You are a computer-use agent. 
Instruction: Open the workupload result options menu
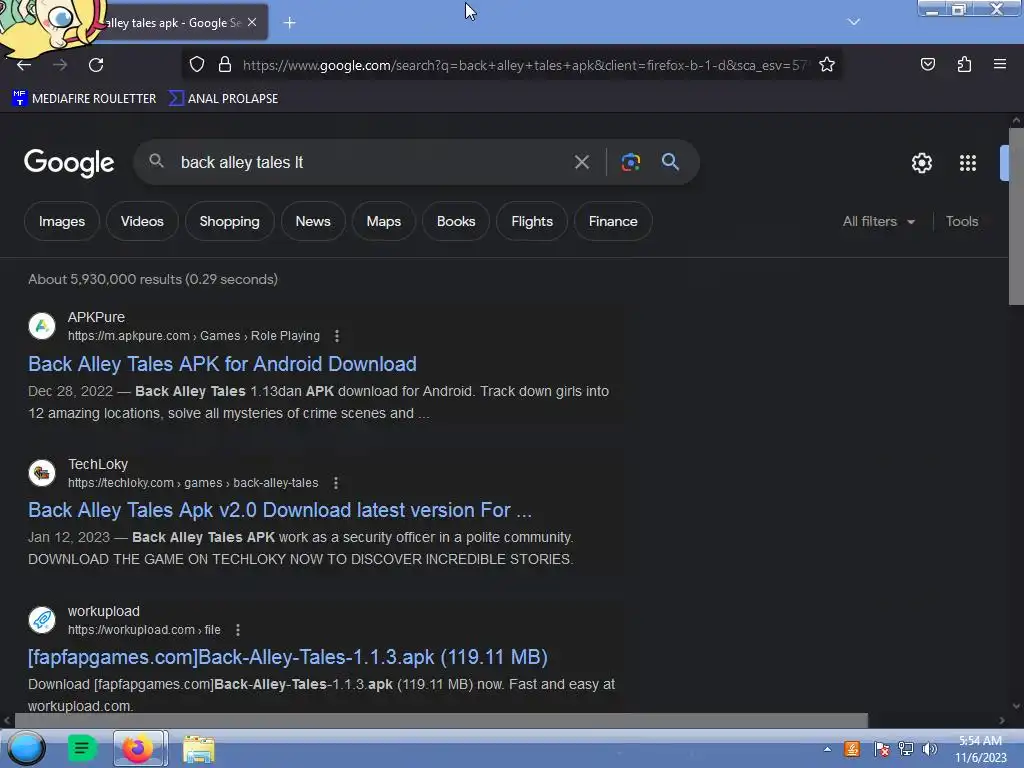point(238,630)
